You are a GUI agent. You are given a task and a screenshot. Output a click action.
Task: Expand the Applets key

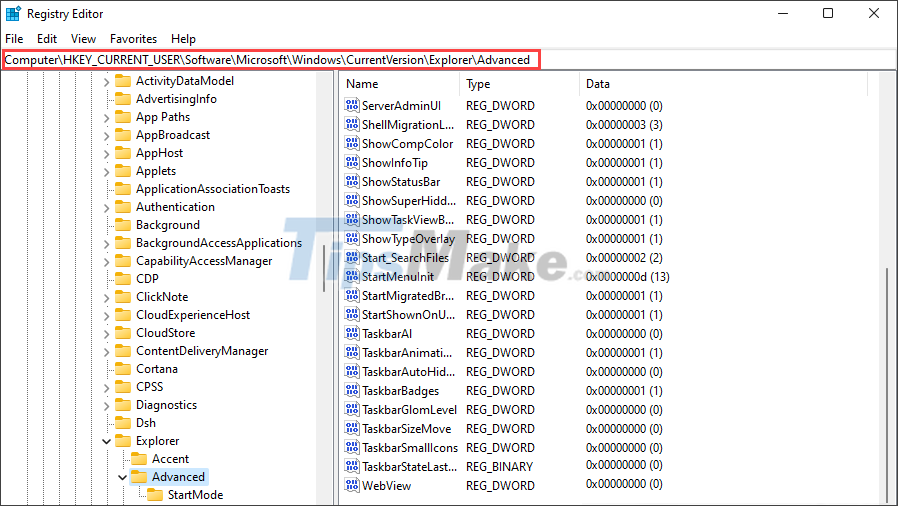(107, 172)
